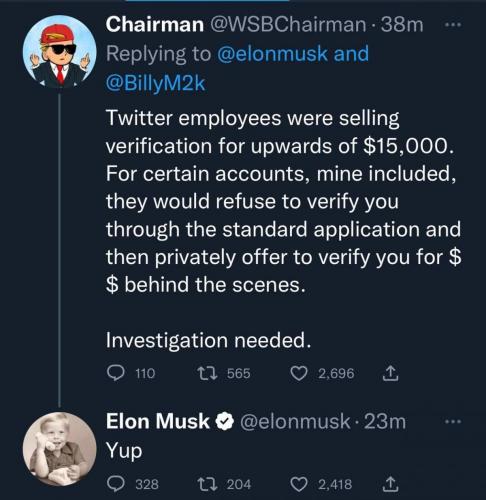Viewport: 486px width, 500px height.
Task: Like Chairman's tweet with heart icon
Action: (x=299, y=373)
